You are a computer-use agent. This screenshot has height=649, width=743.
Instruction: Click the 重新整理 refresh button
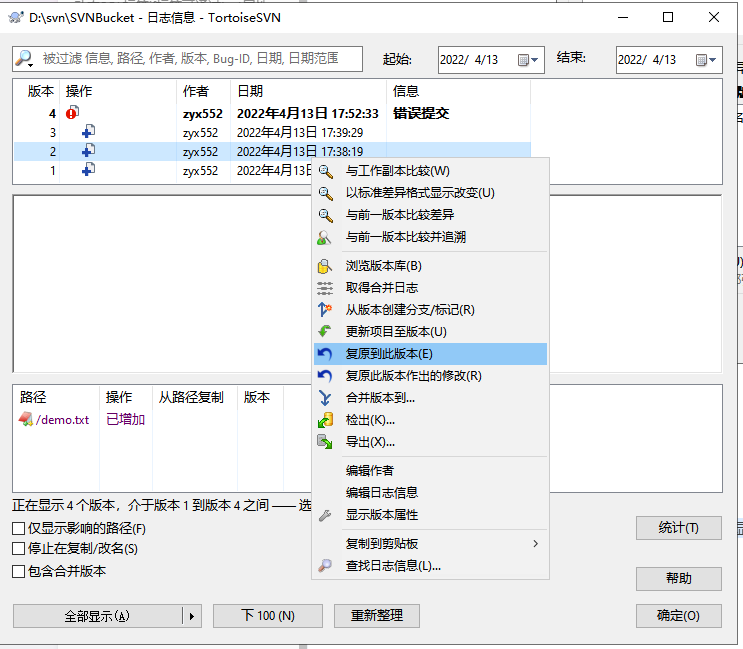point(377,616)
